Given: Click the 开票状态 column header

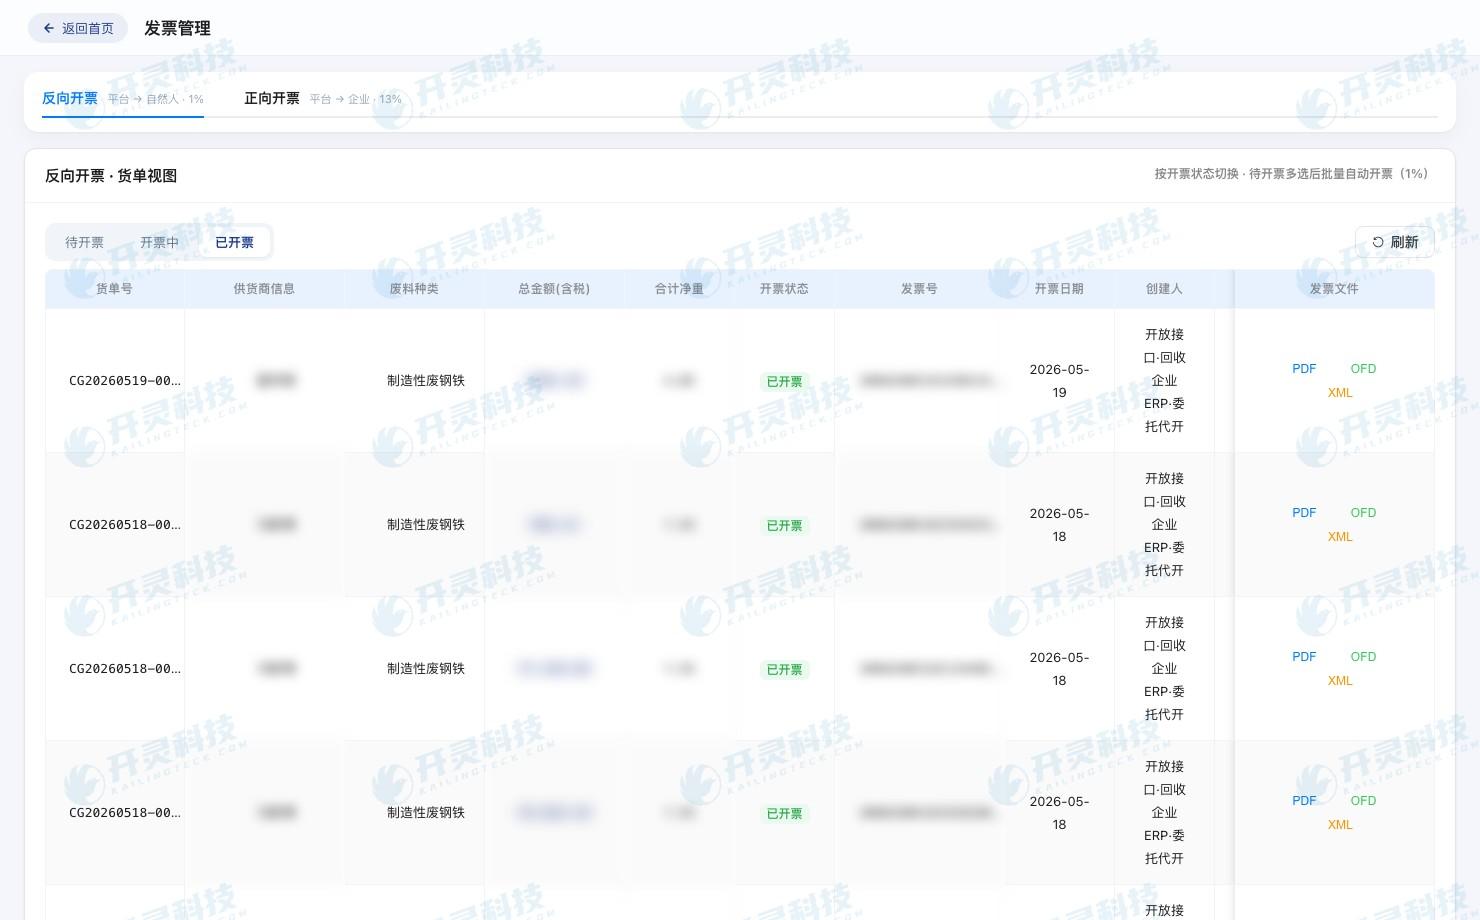Looking at the screenshot, I should pos(784,289).
